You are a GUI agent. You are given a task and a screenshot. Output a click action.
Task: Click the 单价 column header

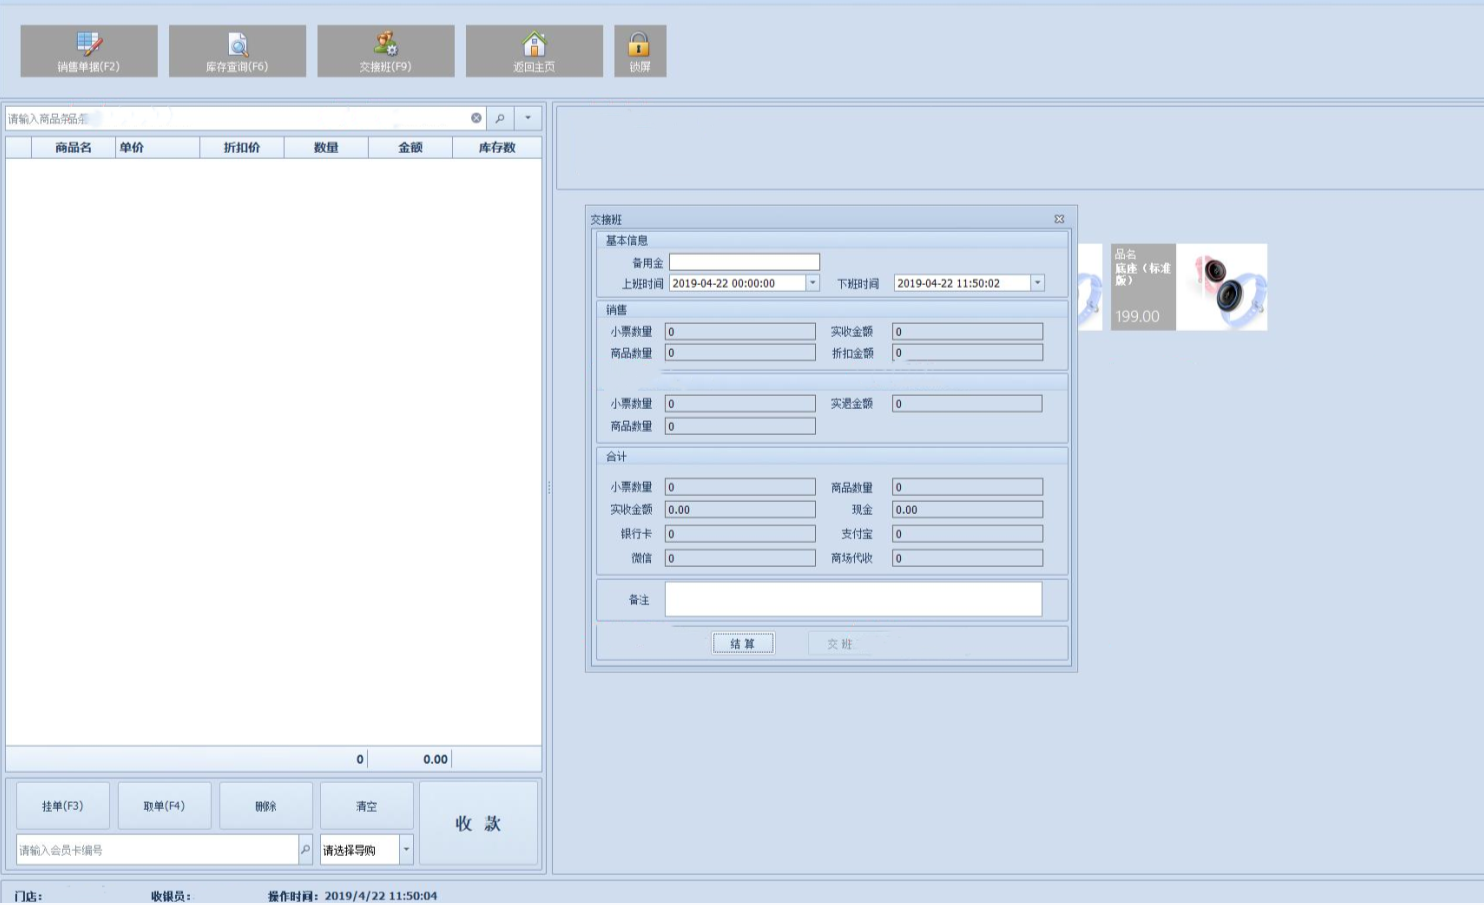click(157, 148)
